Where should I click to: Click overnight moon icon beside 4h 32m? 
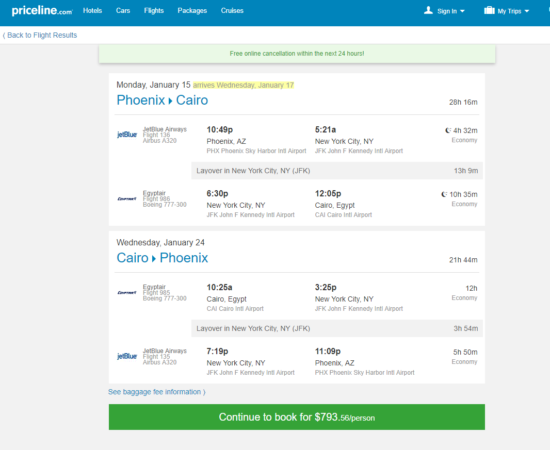click(448, 130)
